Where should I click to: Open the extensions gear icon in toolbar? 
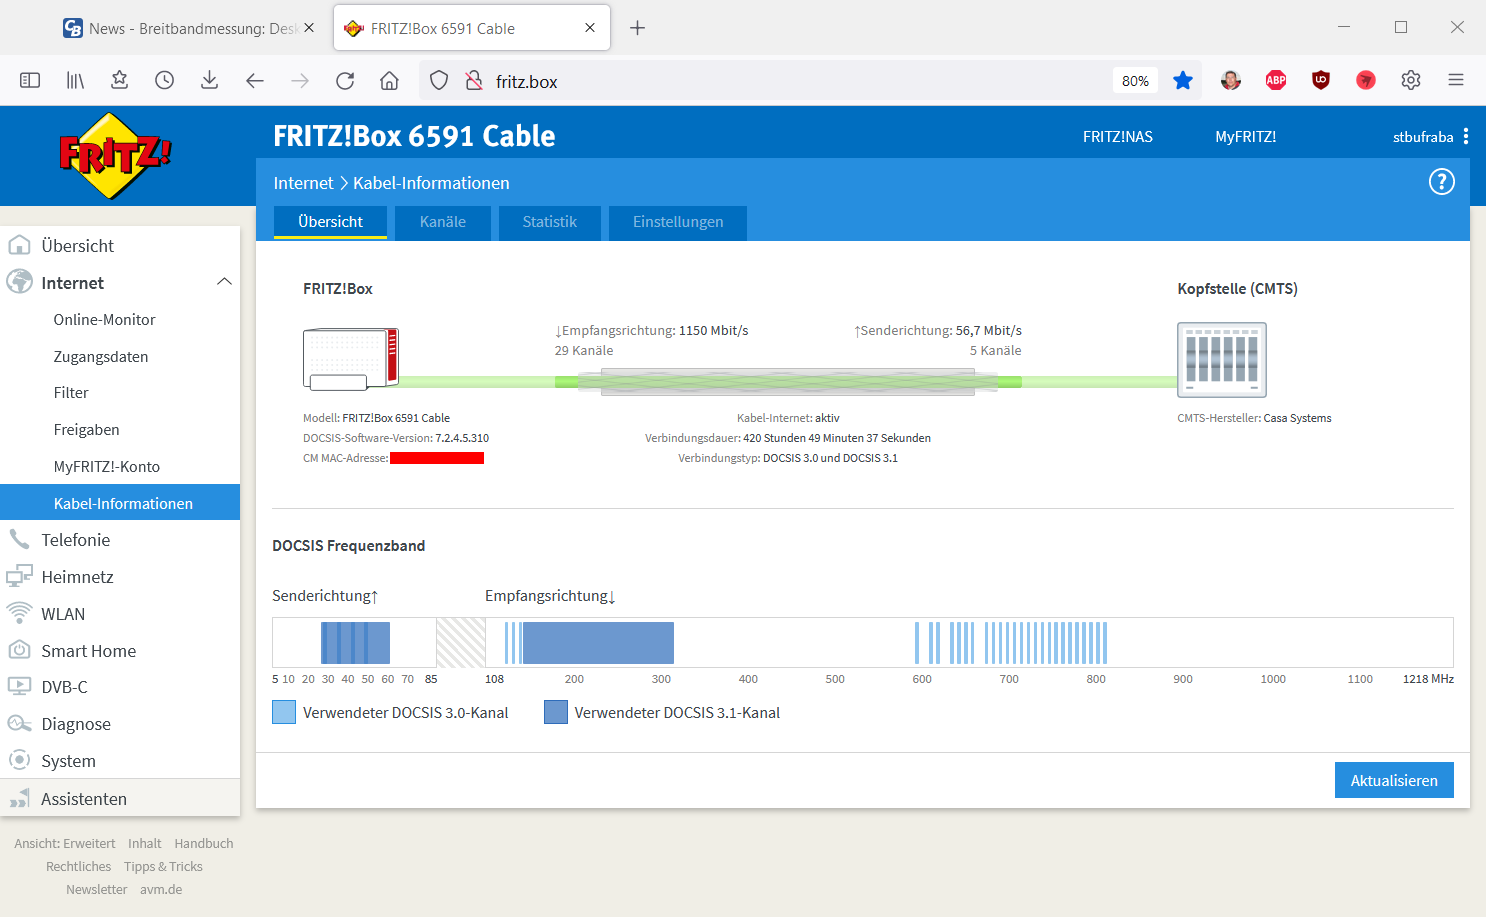point(1411,80)
